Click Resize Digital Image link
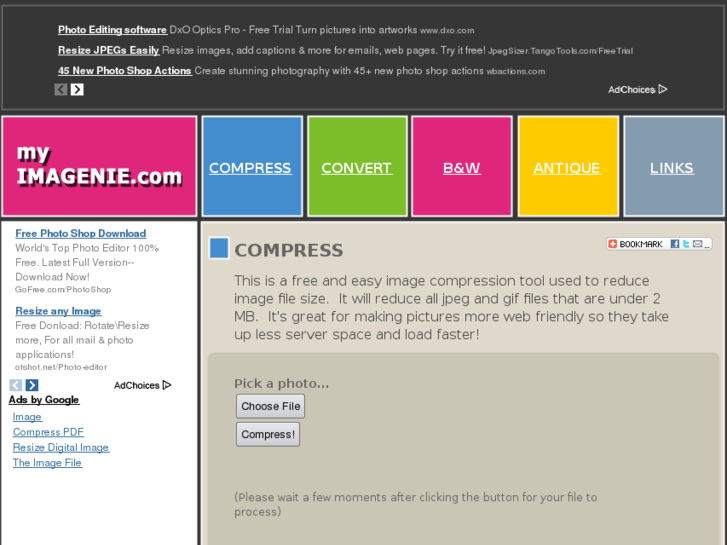 point(61,448)
